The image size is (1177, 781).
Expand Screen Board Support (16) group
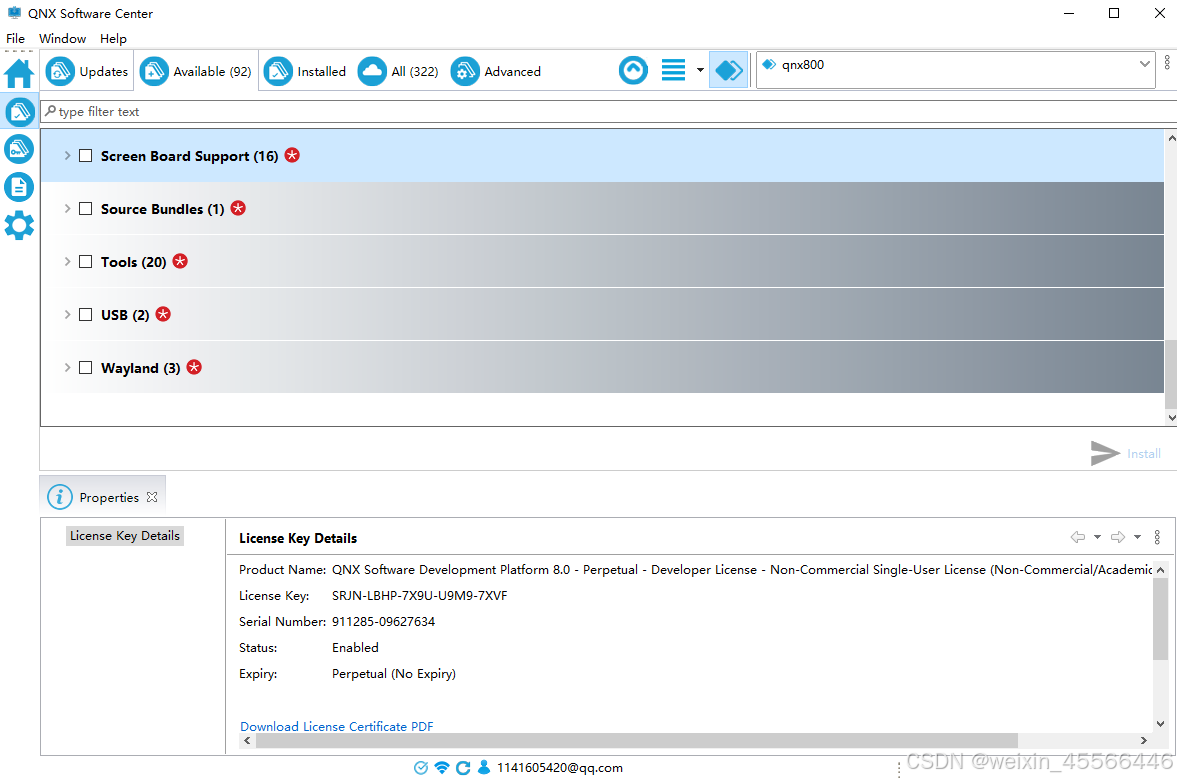click(68, 155)
